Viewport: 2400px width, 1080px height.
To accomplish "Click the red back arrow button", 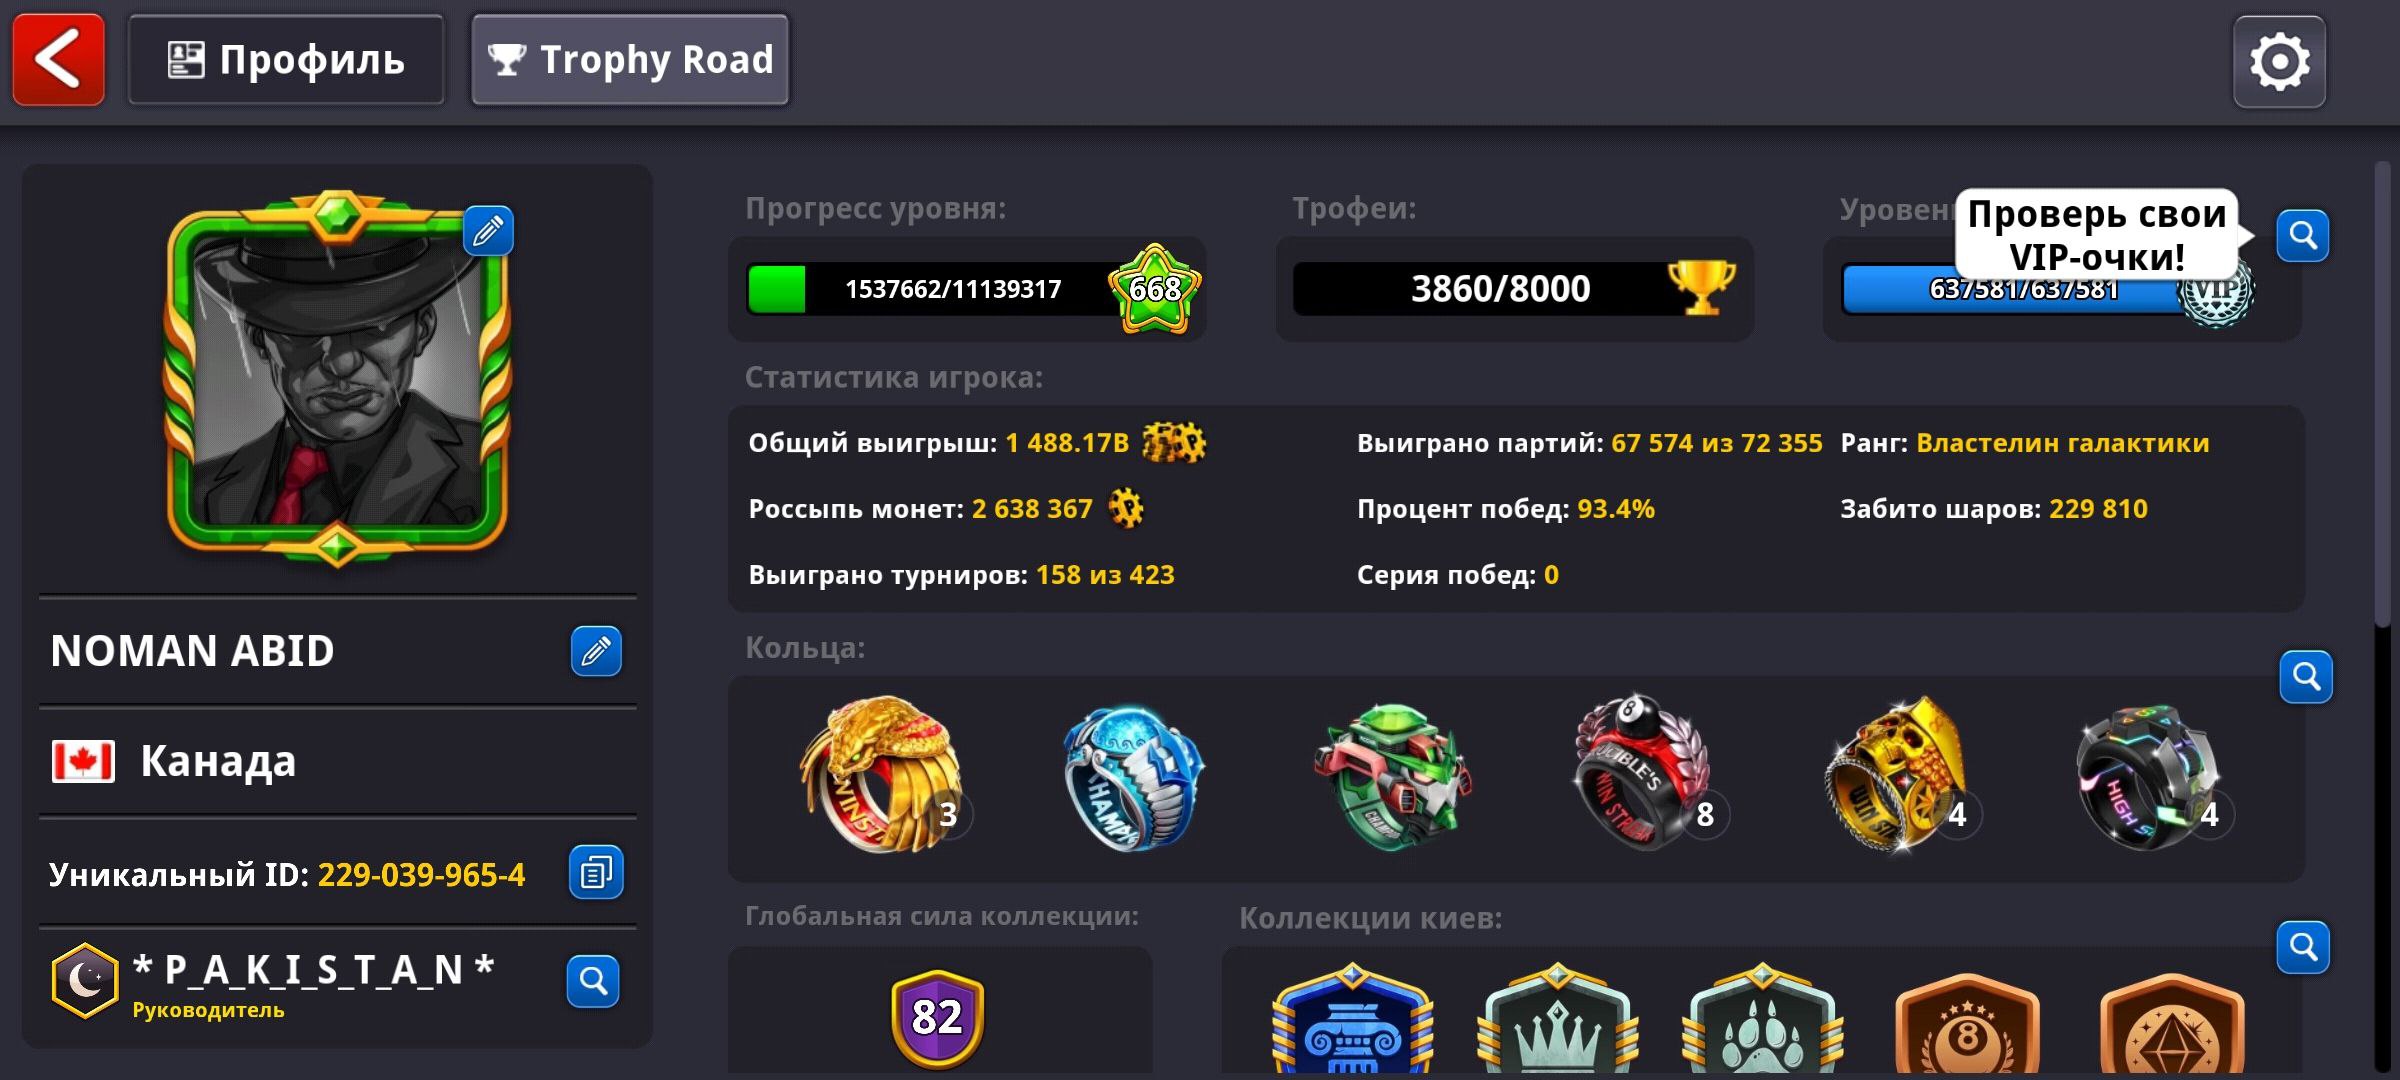I will point(58,60).
